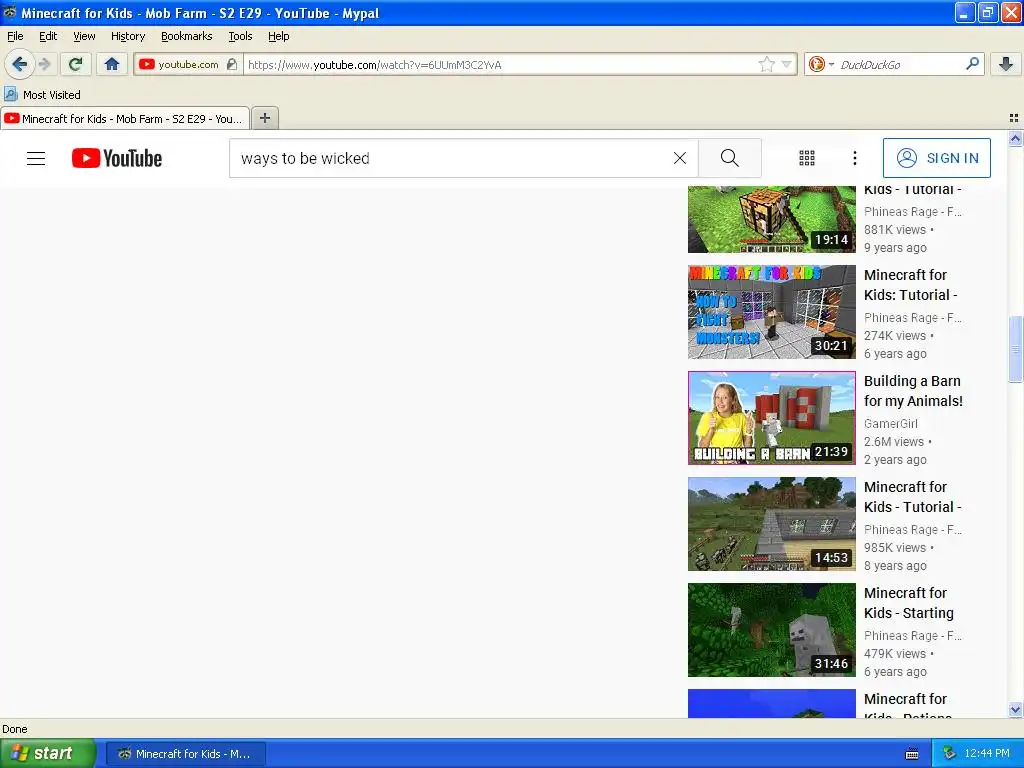Click the '2.6M views' text
Screen dimensions: 1024x768
[x=893, y=441]
